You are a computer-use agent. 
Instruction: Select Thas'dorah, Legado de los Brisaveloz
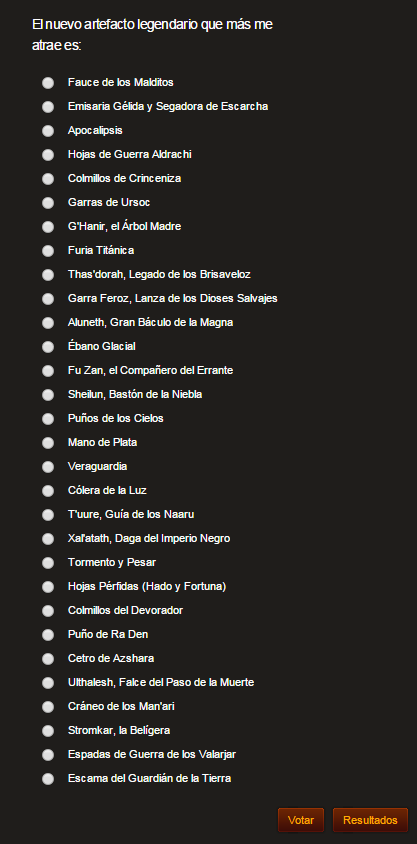point(48,275)
